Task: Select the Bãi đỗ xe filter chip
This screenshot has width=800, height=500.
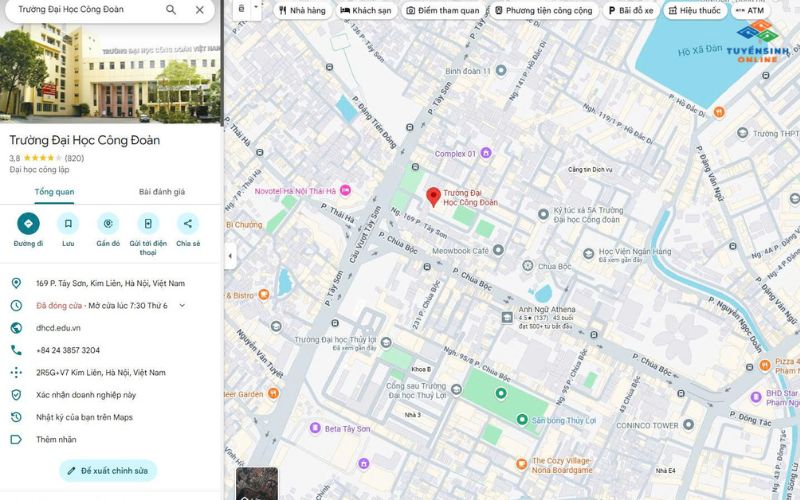Action: 631,10
